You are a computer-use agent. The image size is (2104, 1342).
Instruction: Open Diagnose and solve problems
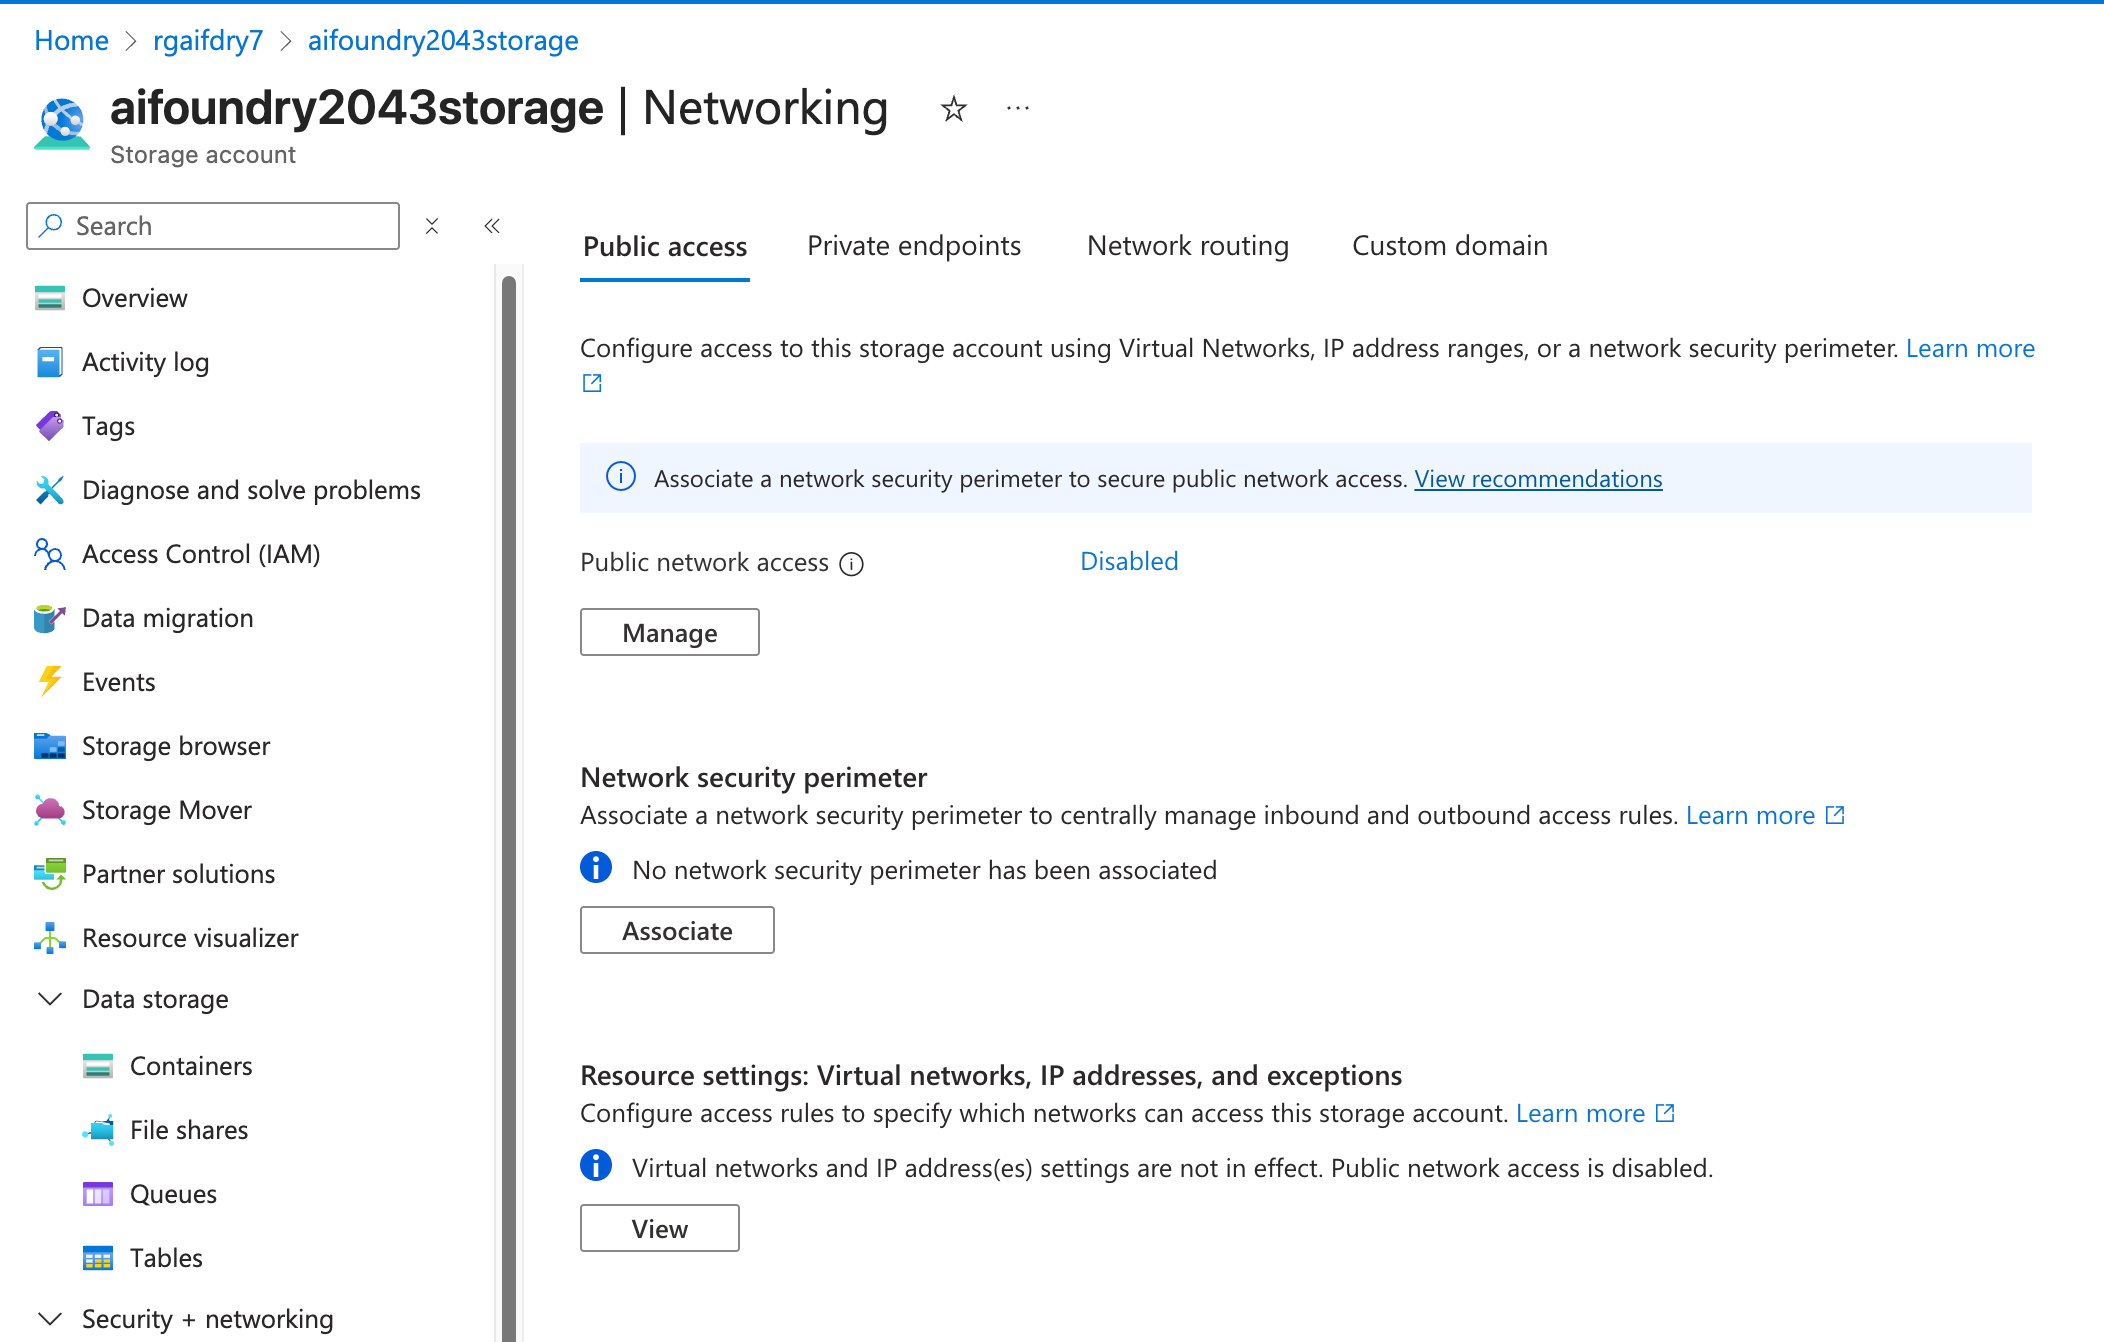click(x=250, y=490)
